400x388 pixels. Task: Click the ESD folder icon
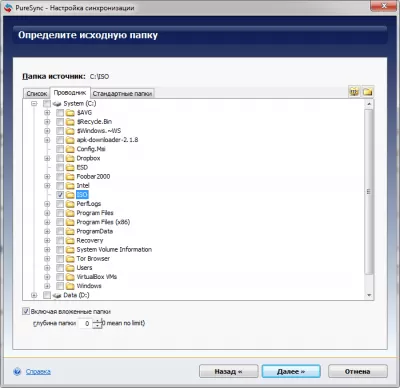click(70, 167)
